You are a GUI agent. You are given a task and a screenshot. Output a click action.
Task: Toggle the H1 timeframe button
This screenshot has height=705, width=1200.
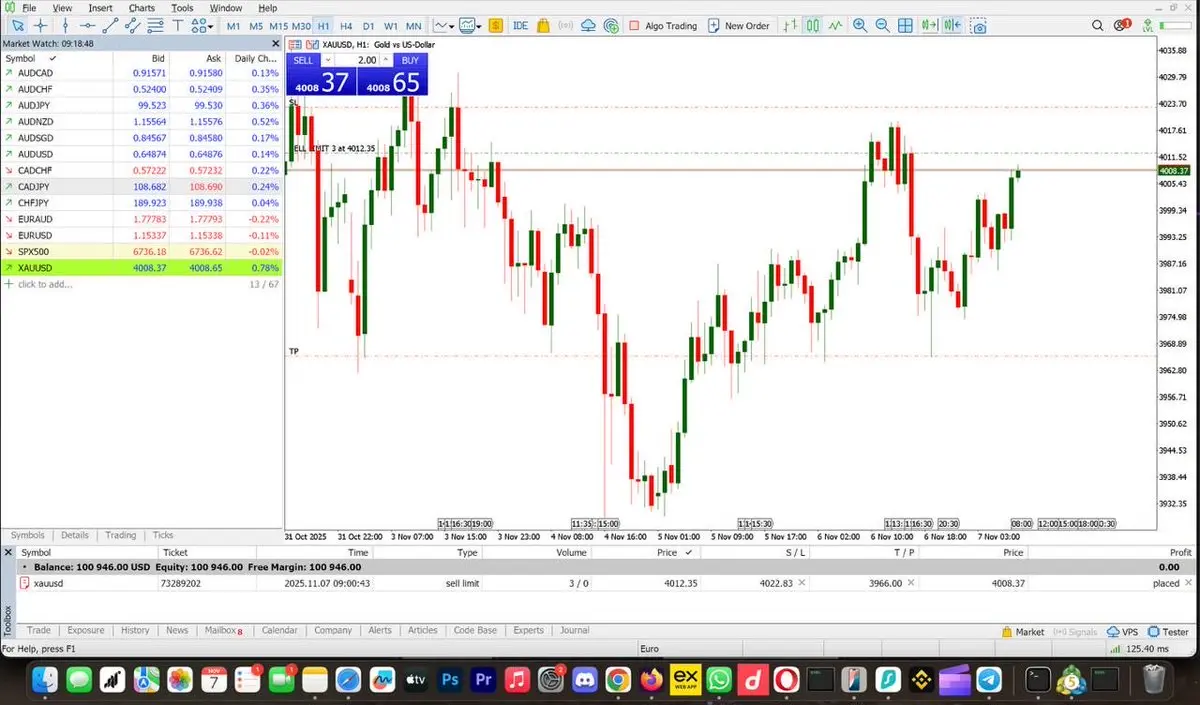323,25
